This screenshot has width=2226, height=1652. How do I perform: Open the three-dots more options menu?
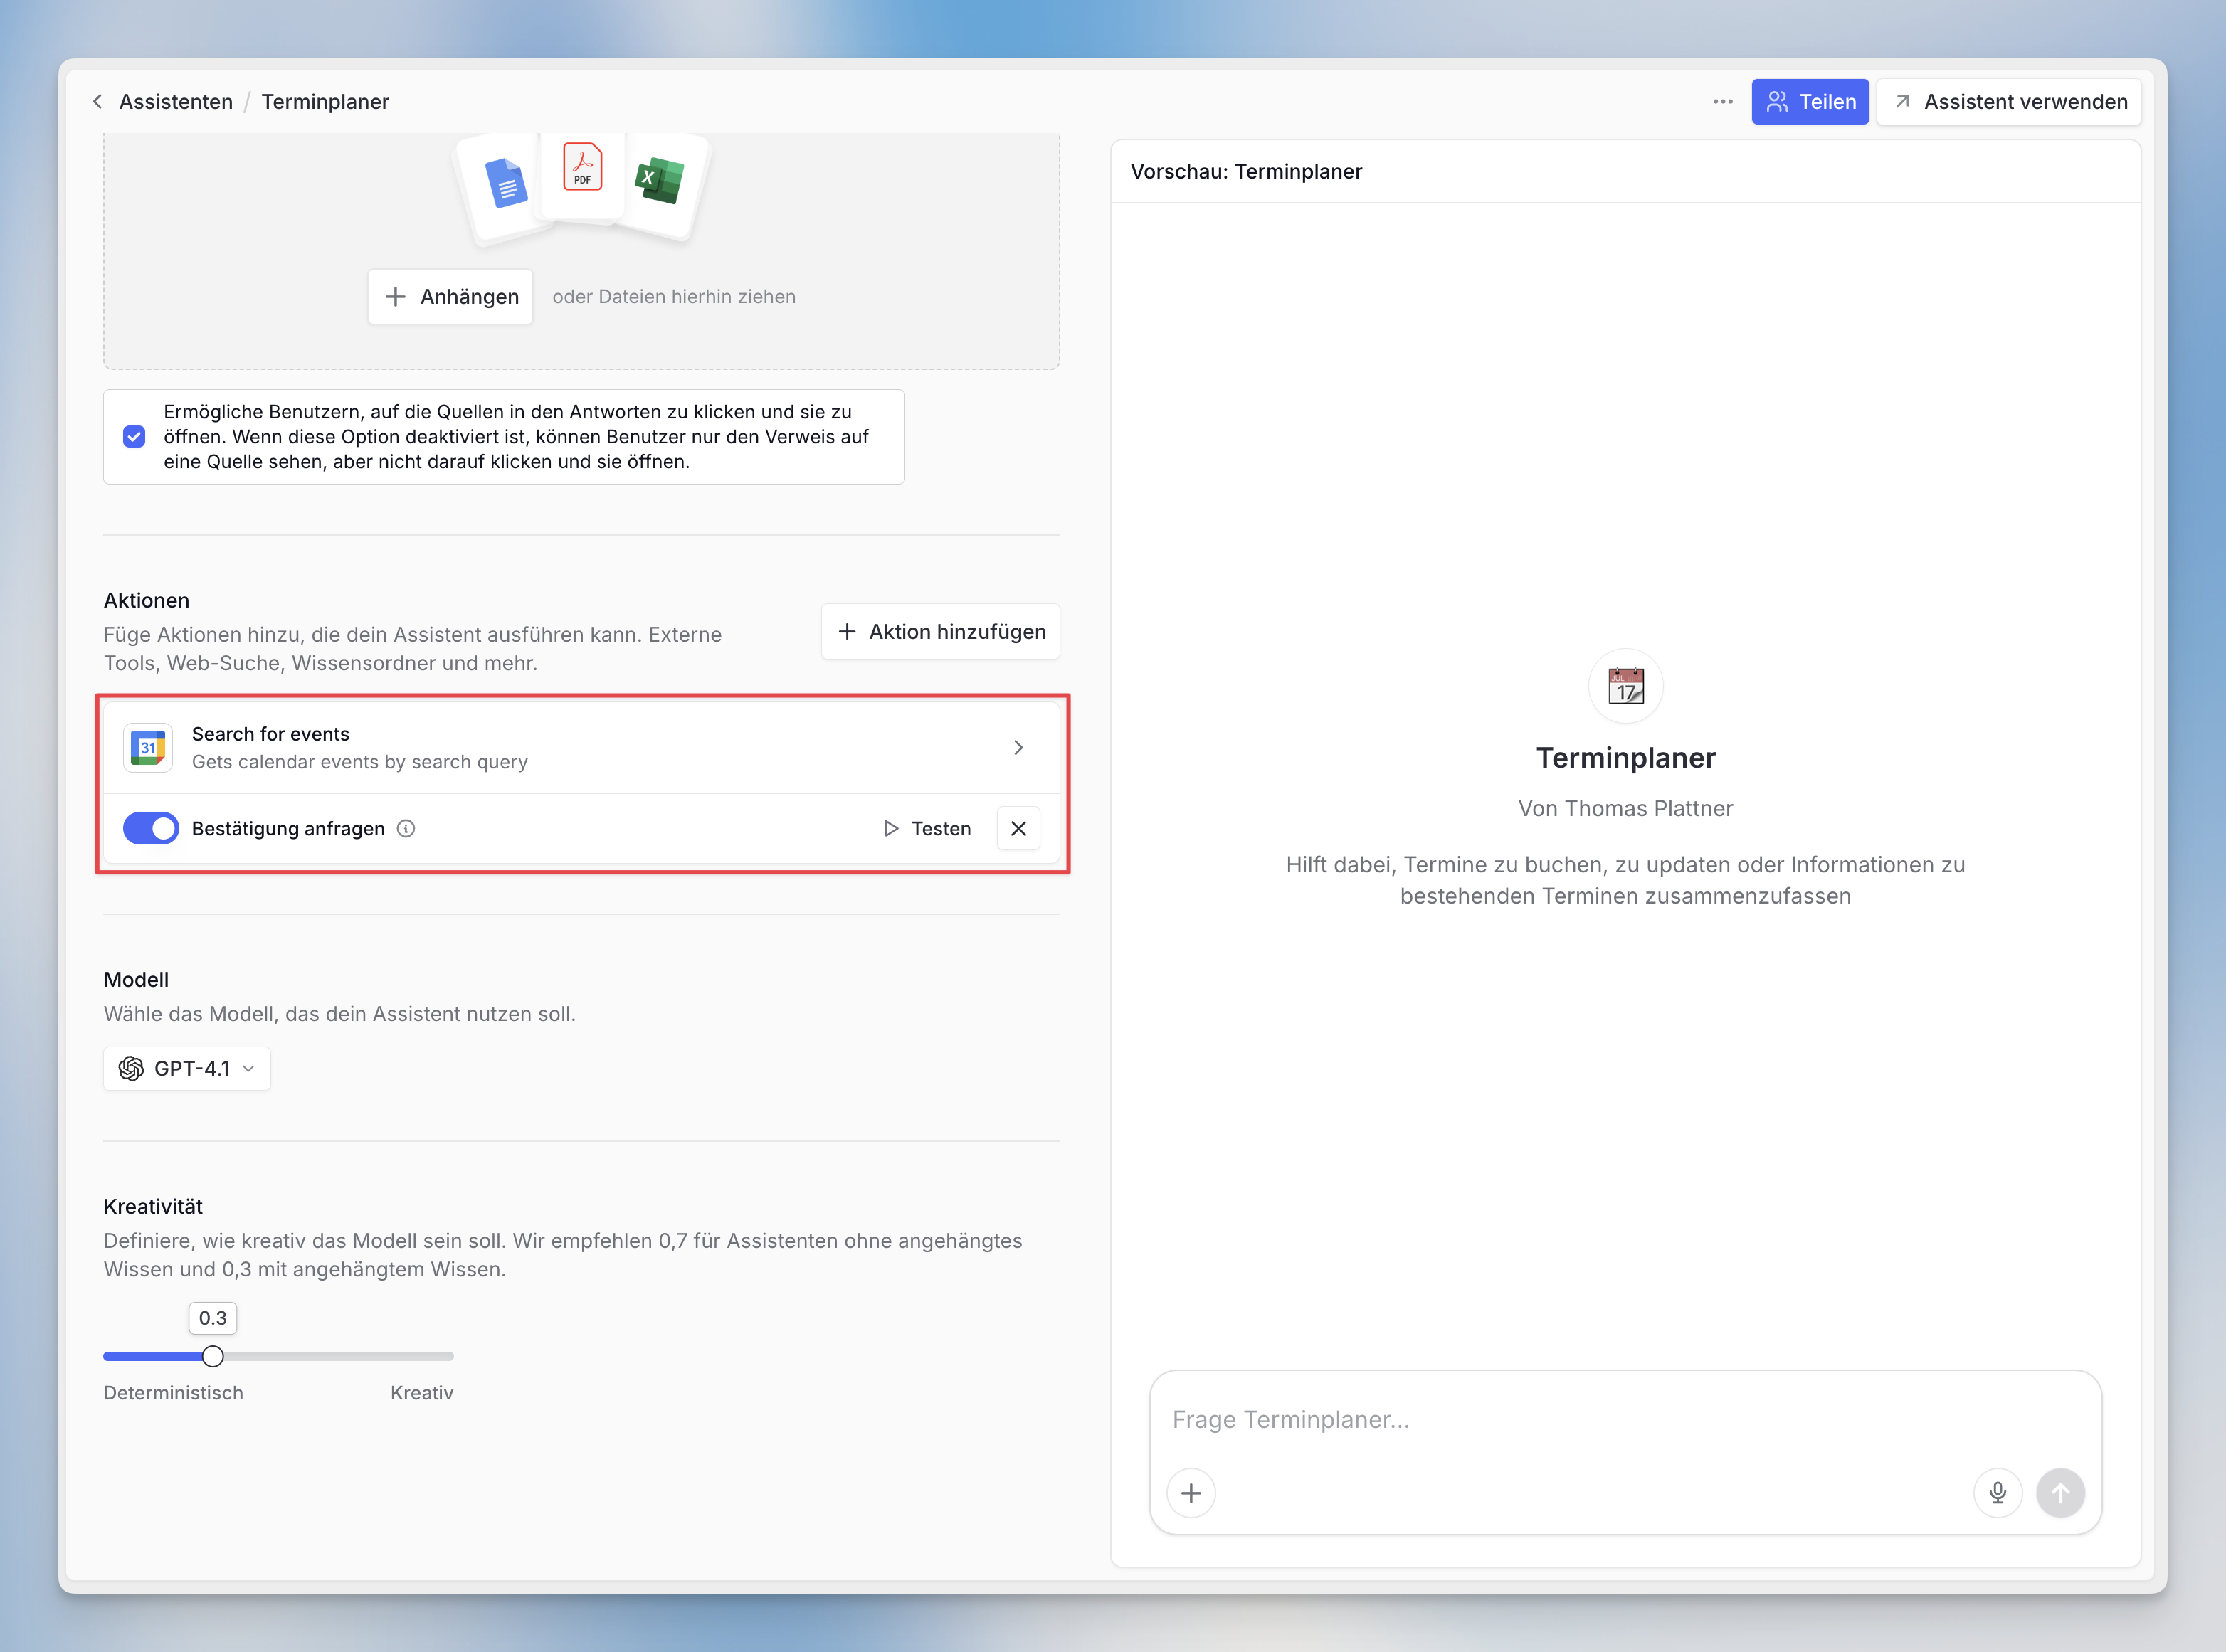[1722, 101]
